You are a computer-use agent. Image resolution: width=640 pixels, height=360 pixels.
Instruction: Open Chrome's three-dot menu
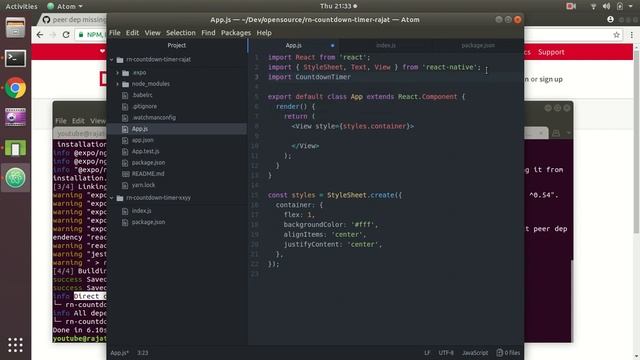[631, 35]
